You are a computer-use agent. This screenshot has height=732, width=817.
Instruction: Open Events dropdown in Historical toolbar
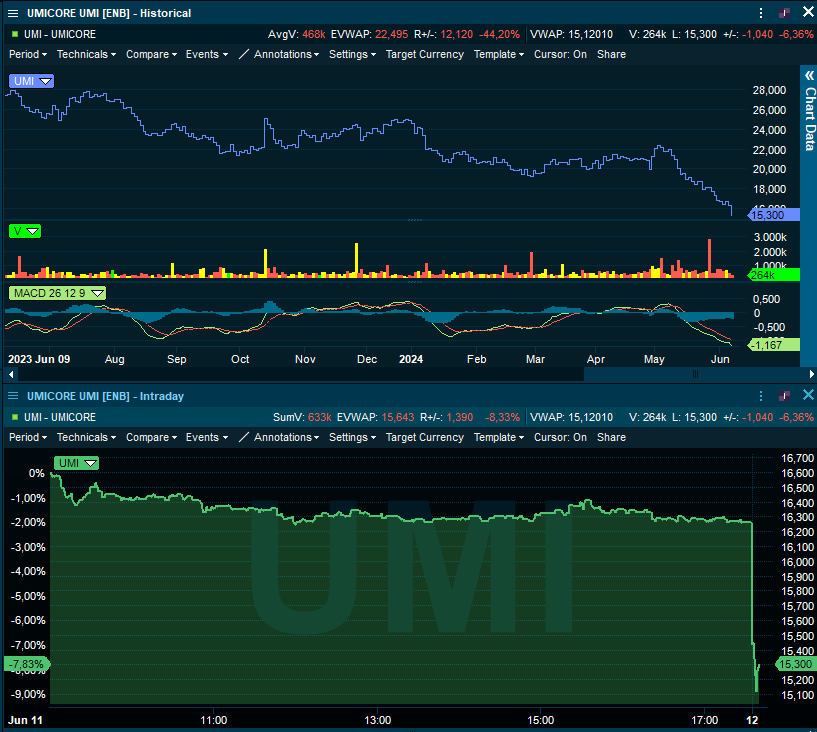[206, 54]
